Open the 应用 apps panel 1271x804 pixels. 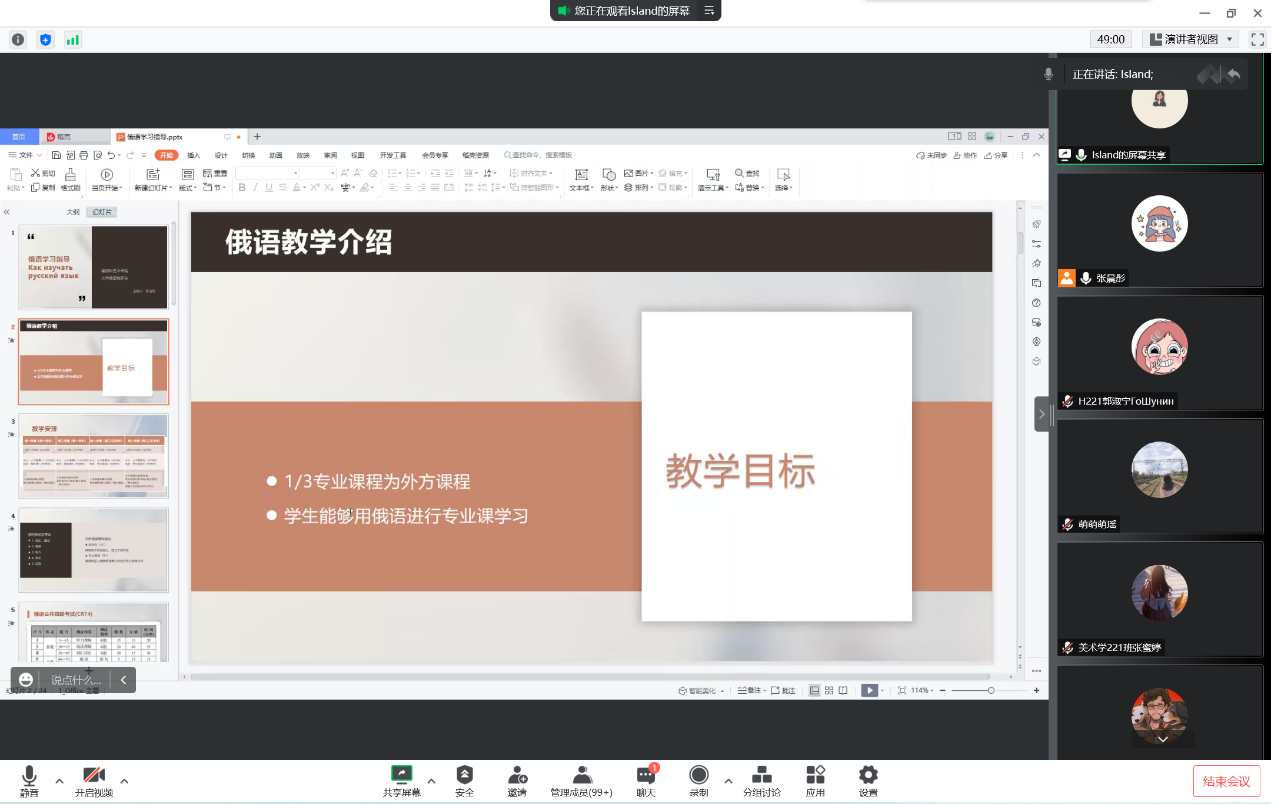(x=815, y=780)
